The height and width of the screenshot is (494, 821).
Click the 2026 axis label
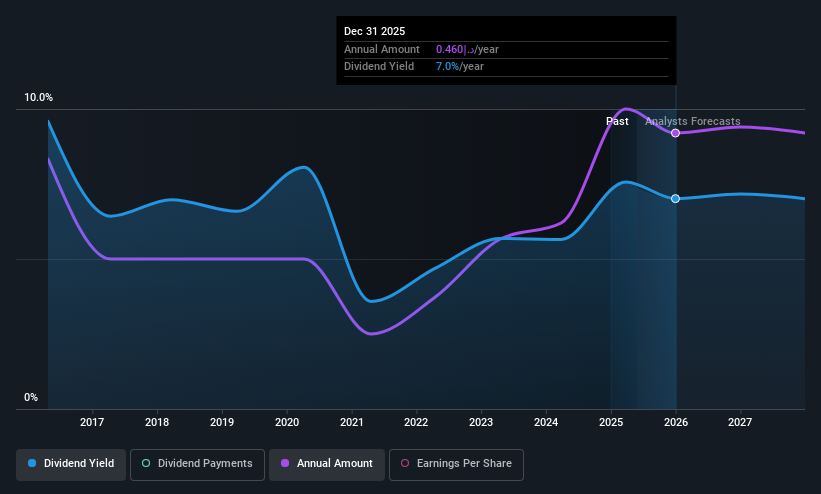pyautogui.click(x=676, y=422)
